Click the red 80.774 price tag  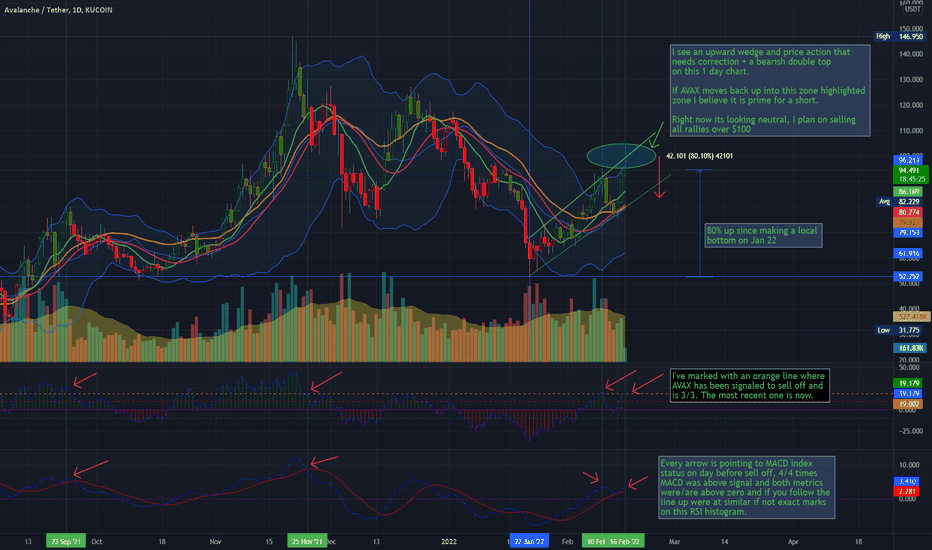(909, 212)
